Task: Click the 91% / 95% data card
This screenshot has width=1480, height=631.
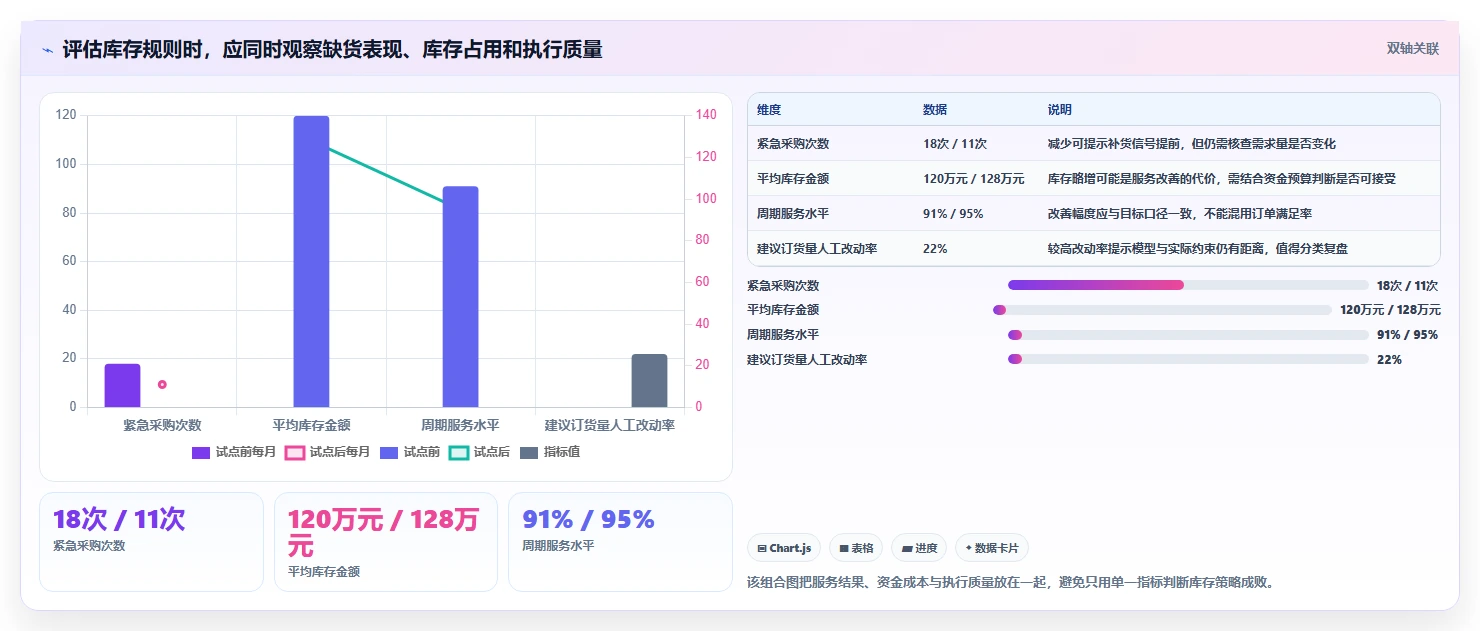Action: (620, 542)
